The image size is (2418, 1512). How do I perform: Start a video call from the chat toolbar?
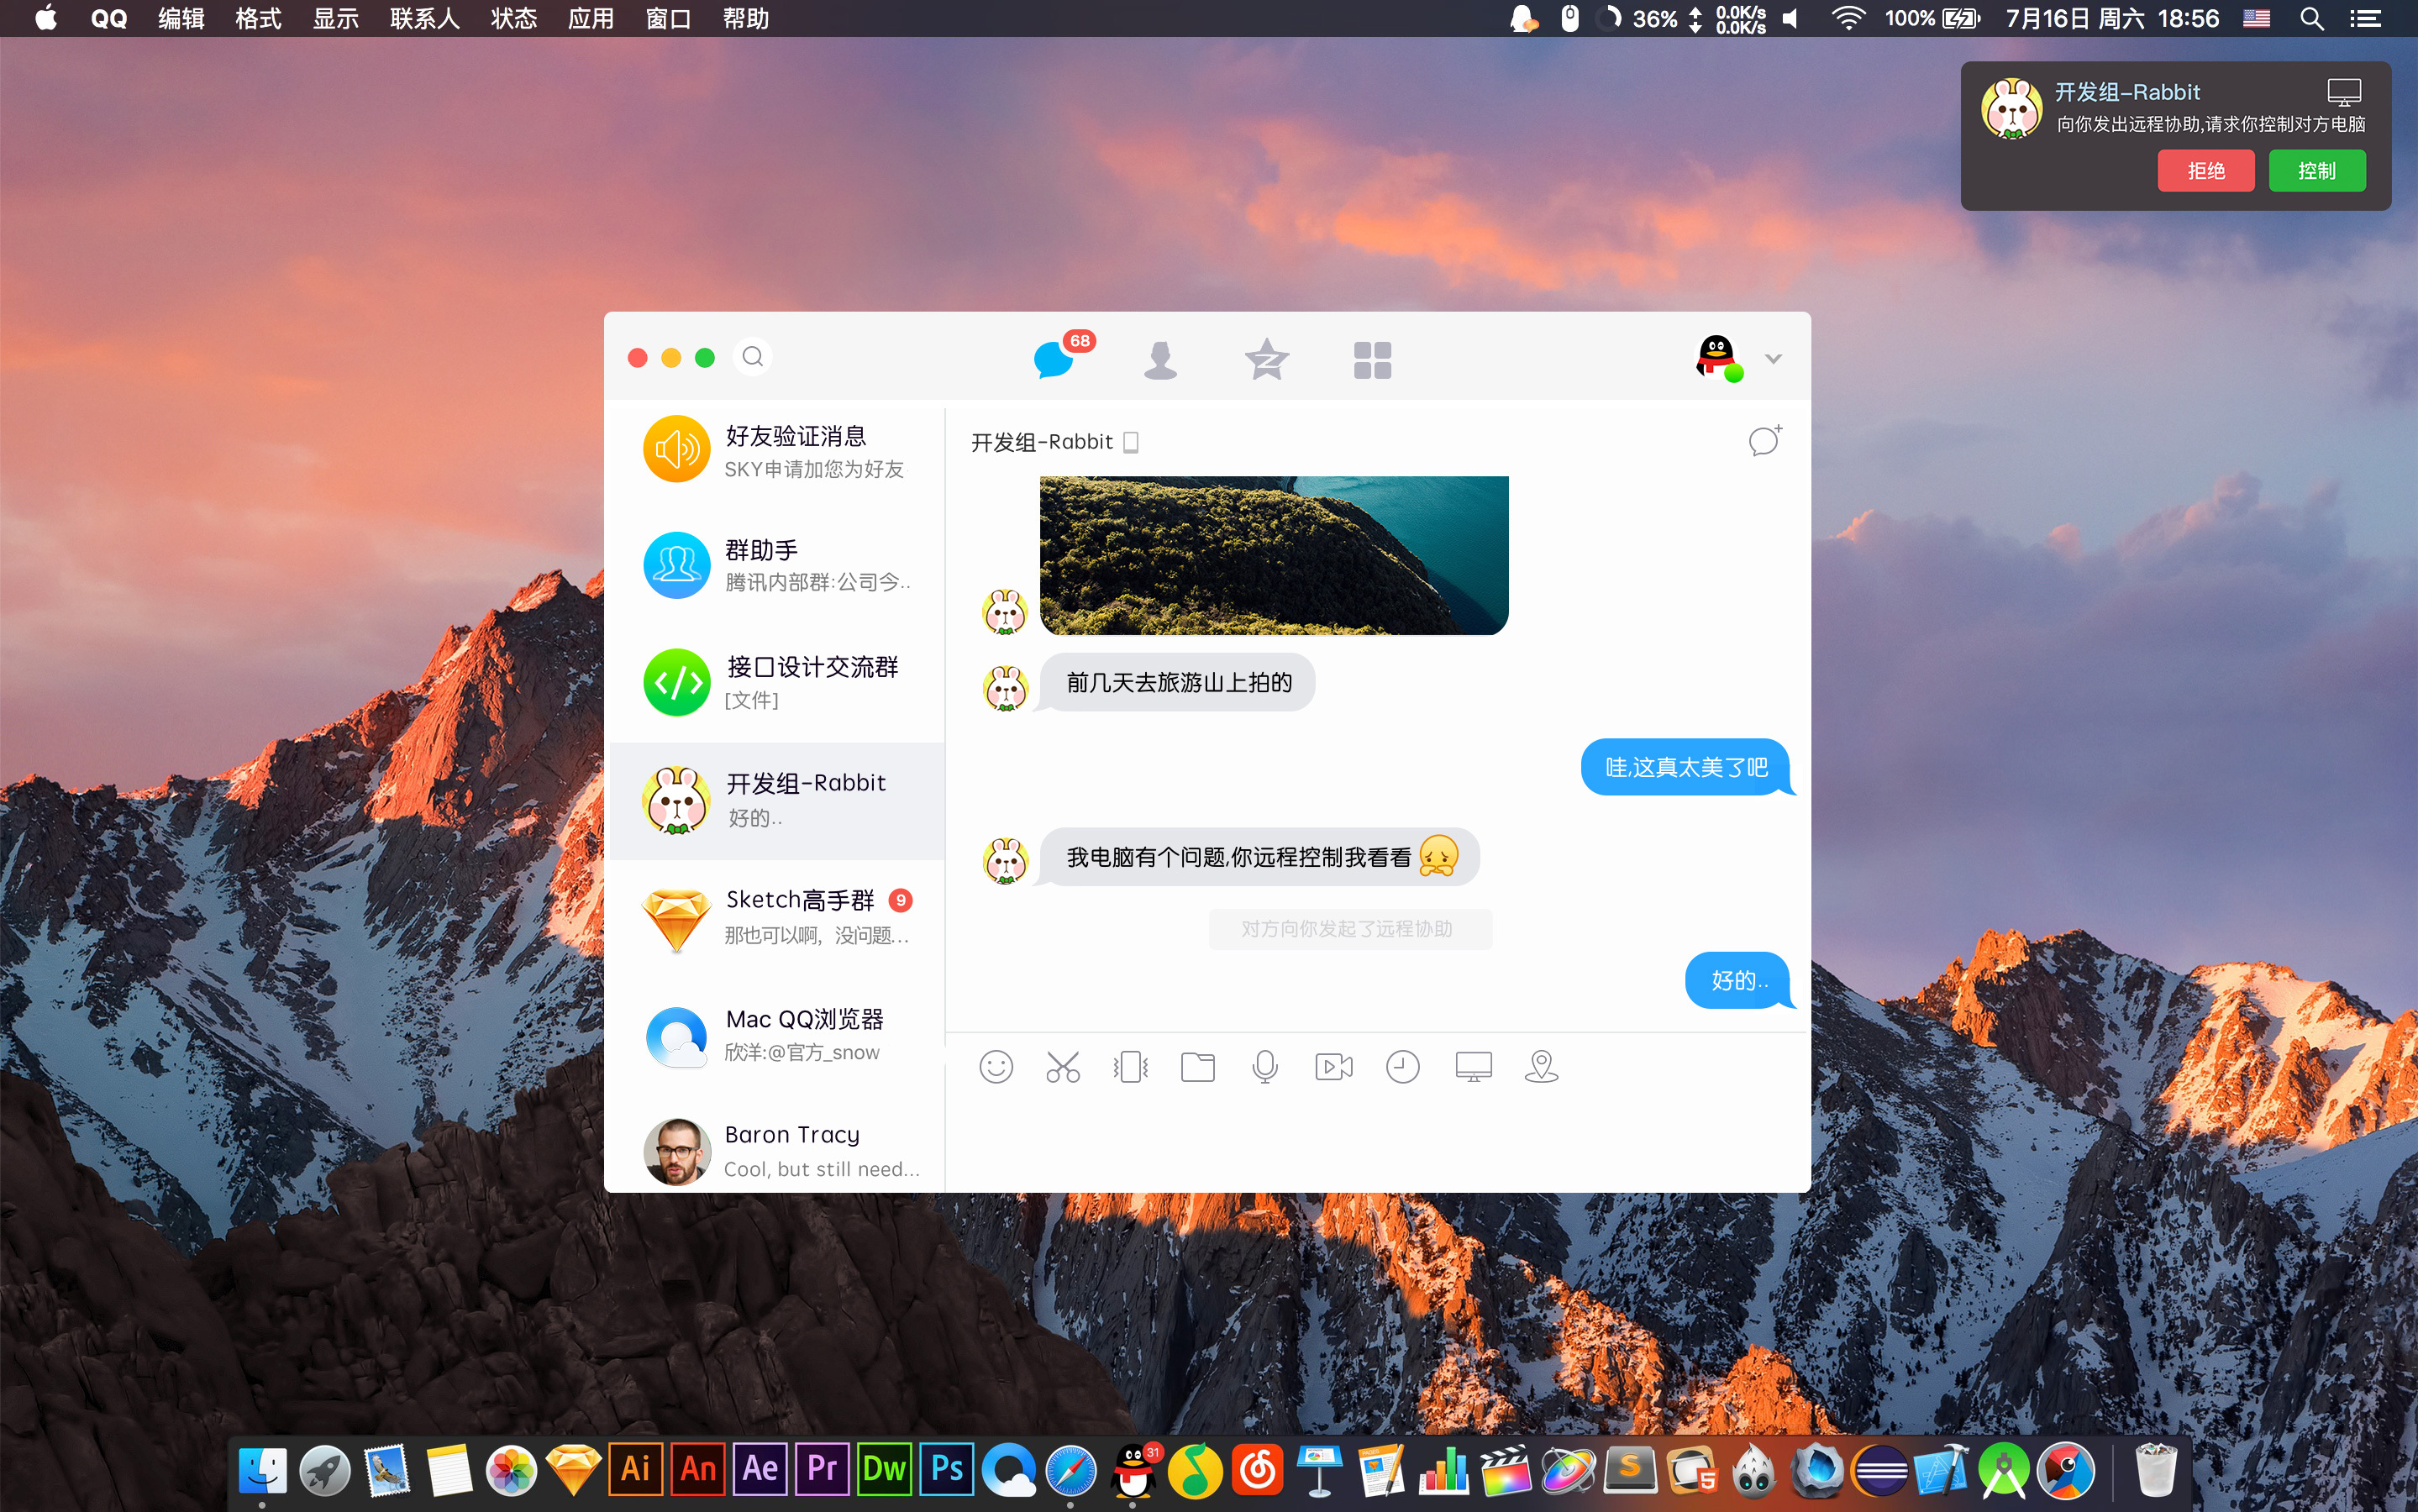1332,1066
